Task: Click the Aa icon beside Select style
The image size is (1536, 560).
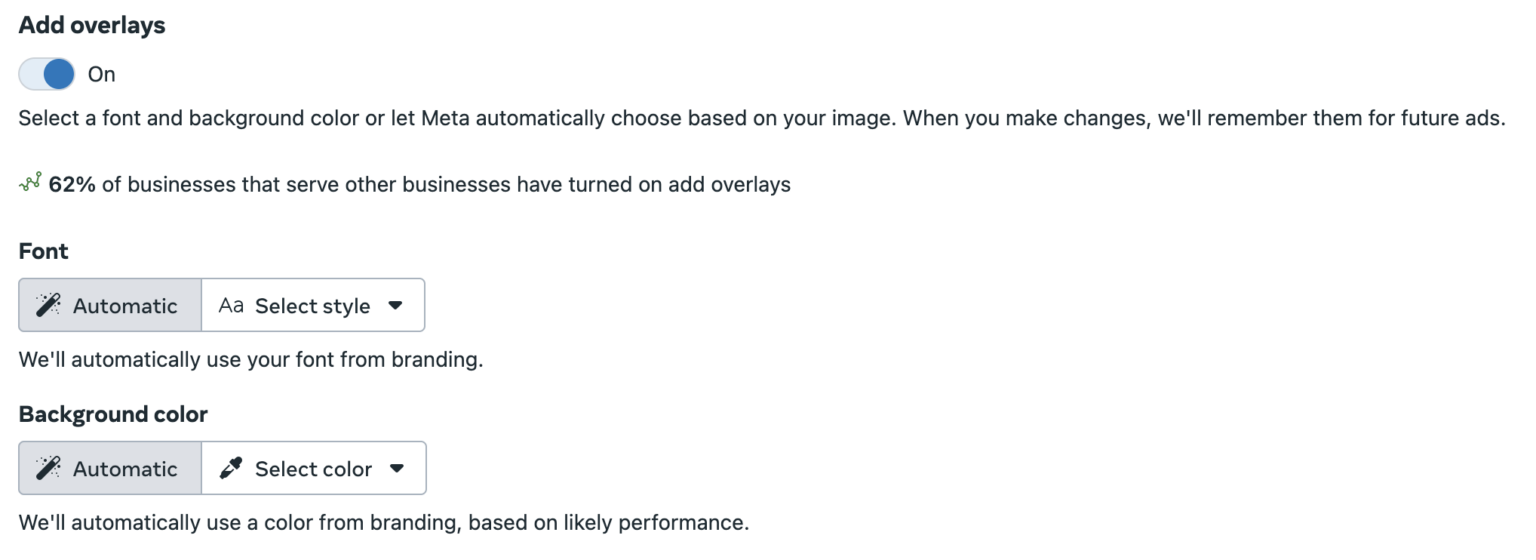Action: [231, 306]
